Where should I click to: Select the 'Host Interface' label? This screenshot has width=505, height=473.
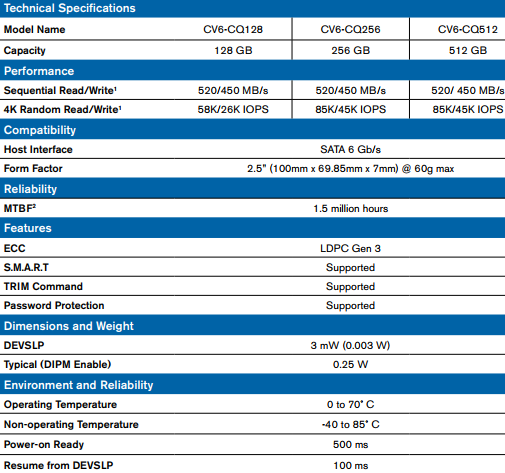38,149
